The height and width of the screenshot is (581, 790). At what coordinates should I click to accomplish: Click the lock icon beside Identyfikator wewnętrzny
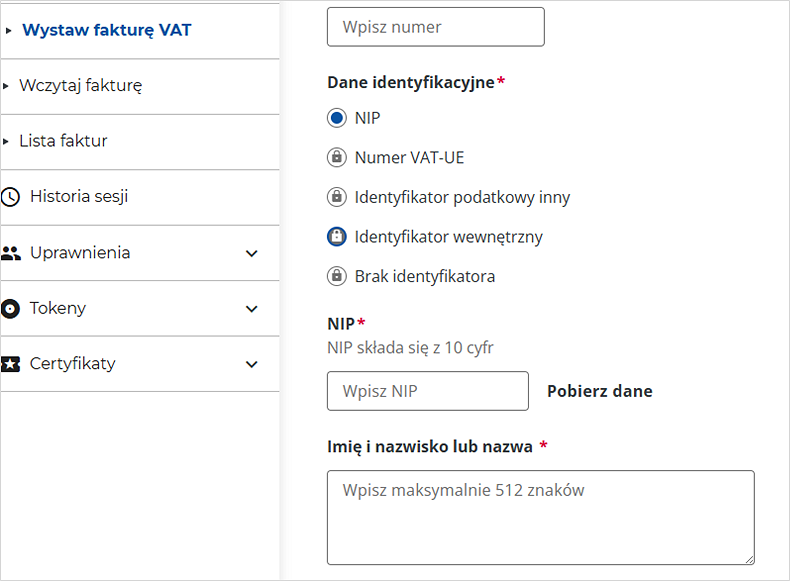coord(336,237)
